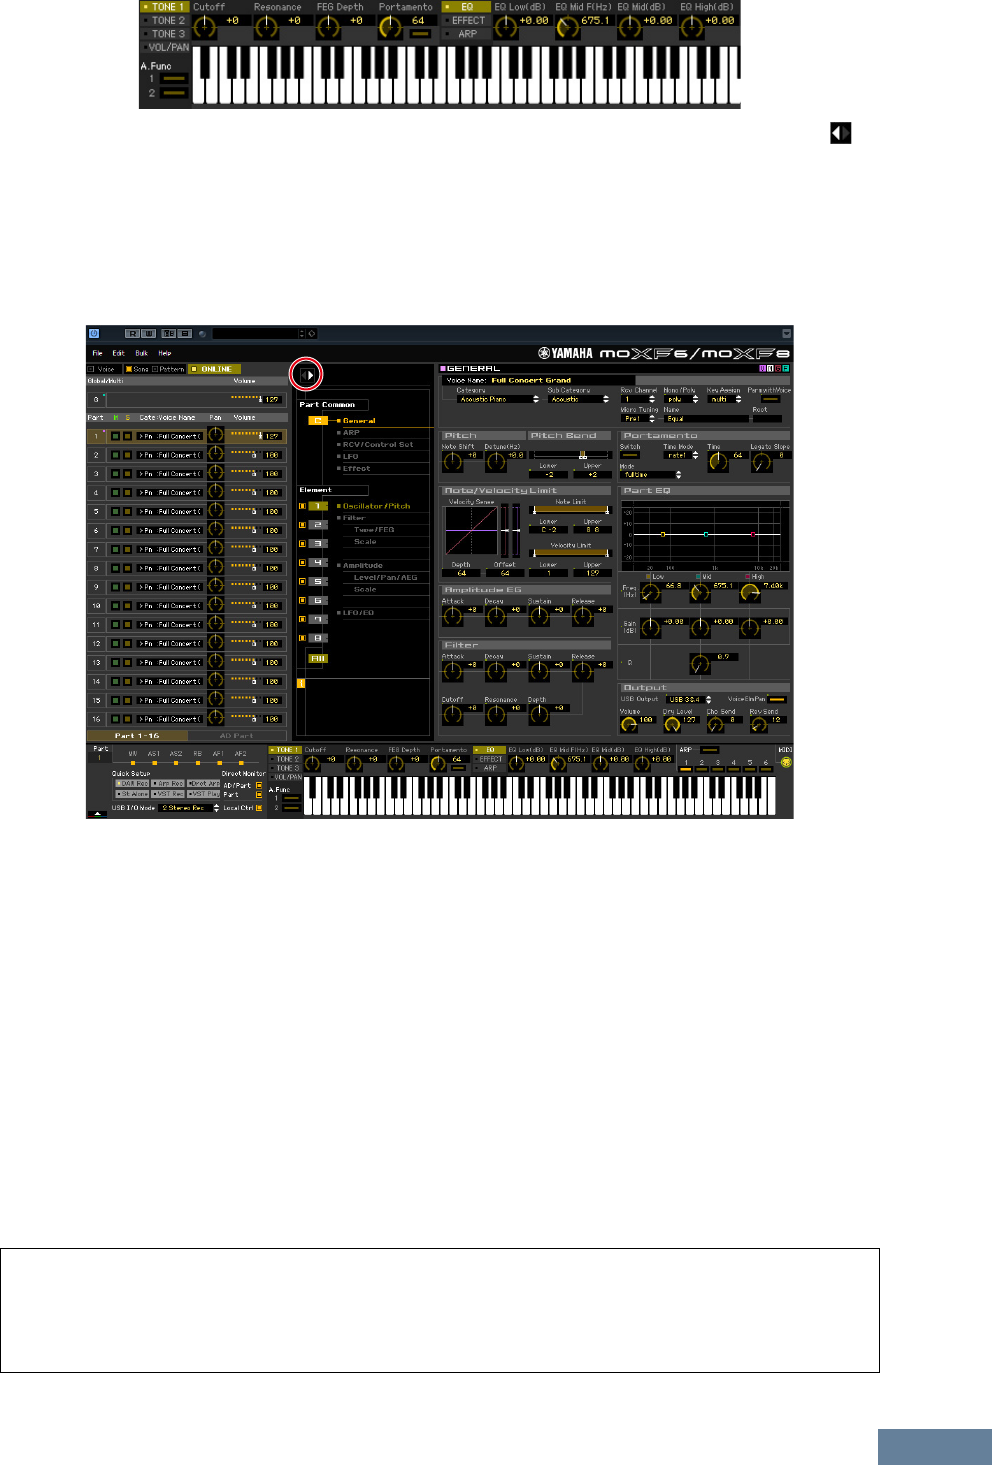
Task: Open the USB Output dropdown
Action: (x=690, y=700)
